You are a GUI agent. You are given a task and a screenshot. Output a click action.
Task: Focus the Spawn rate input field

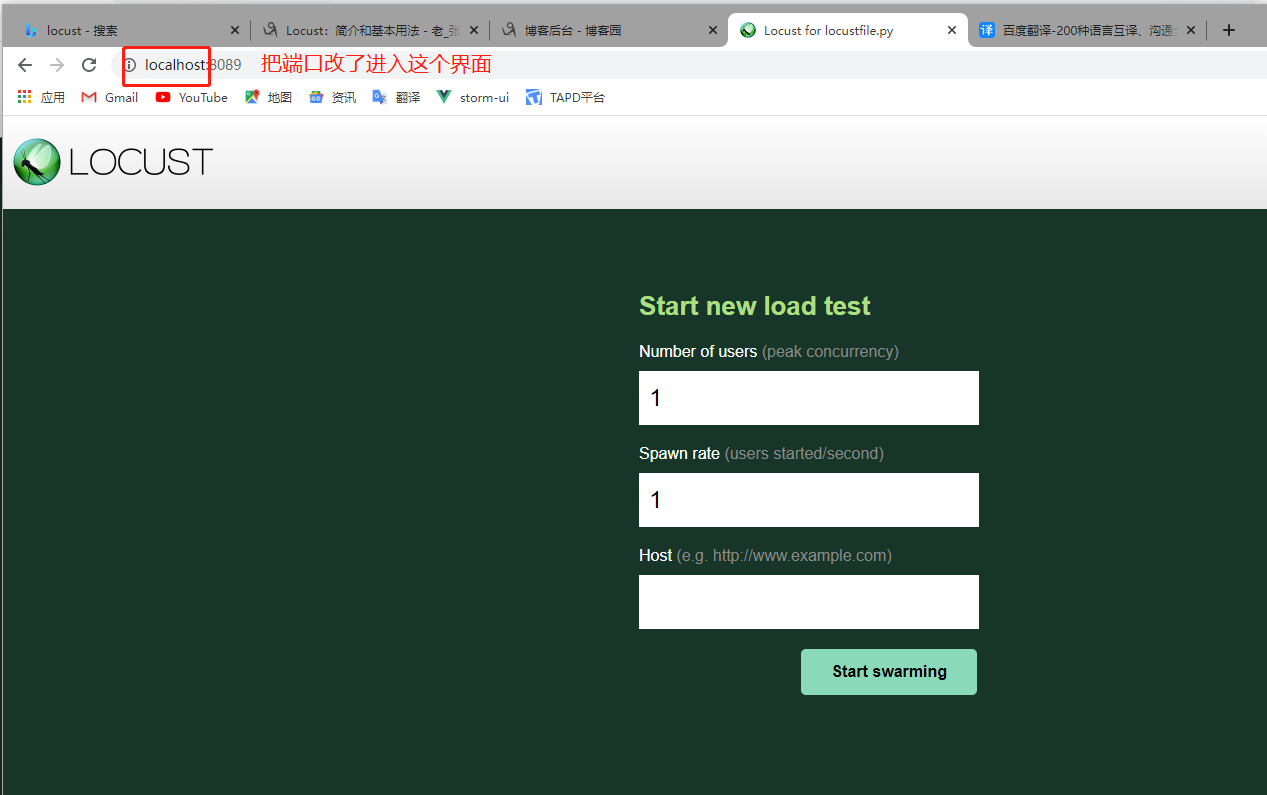click(x=809, y=500)
